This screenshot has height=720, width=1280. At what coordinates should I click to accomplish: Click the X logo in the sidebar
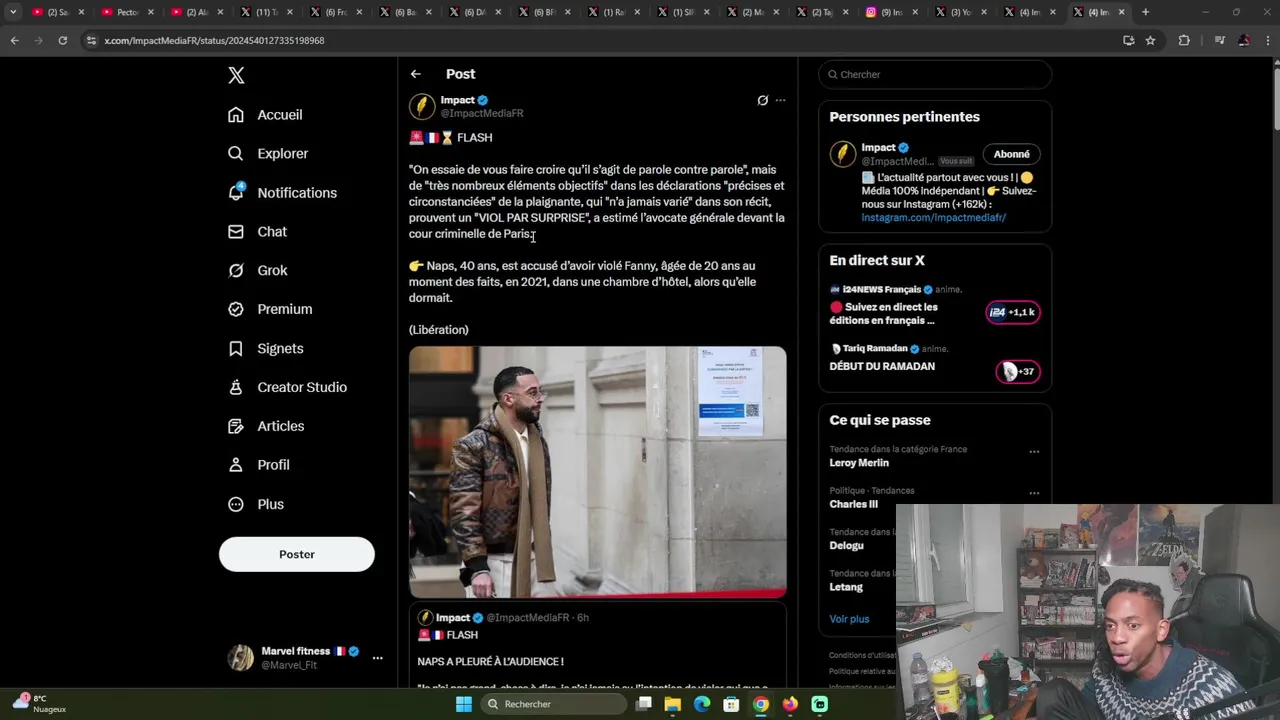click(236, 75)
